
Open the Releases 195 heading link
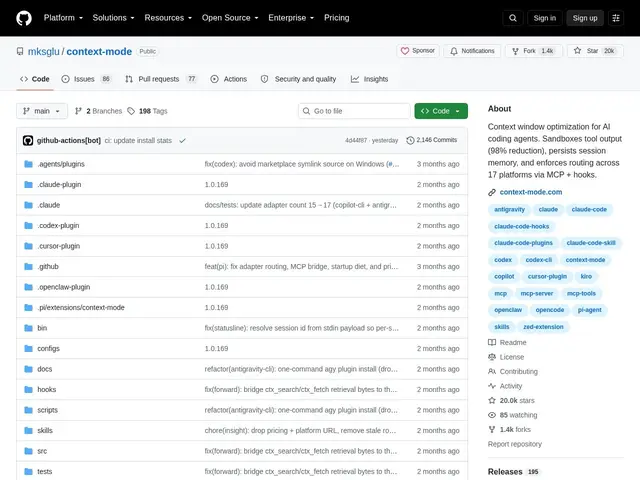tap(513, 472)
